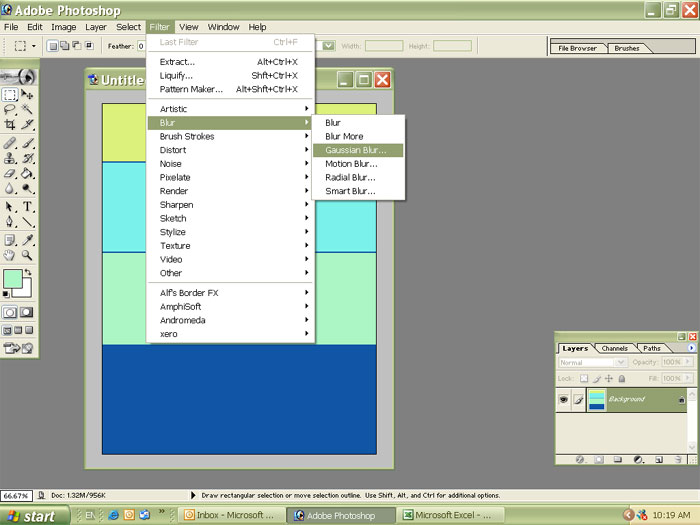Select the Eraser tool

[x=10, y=173]
